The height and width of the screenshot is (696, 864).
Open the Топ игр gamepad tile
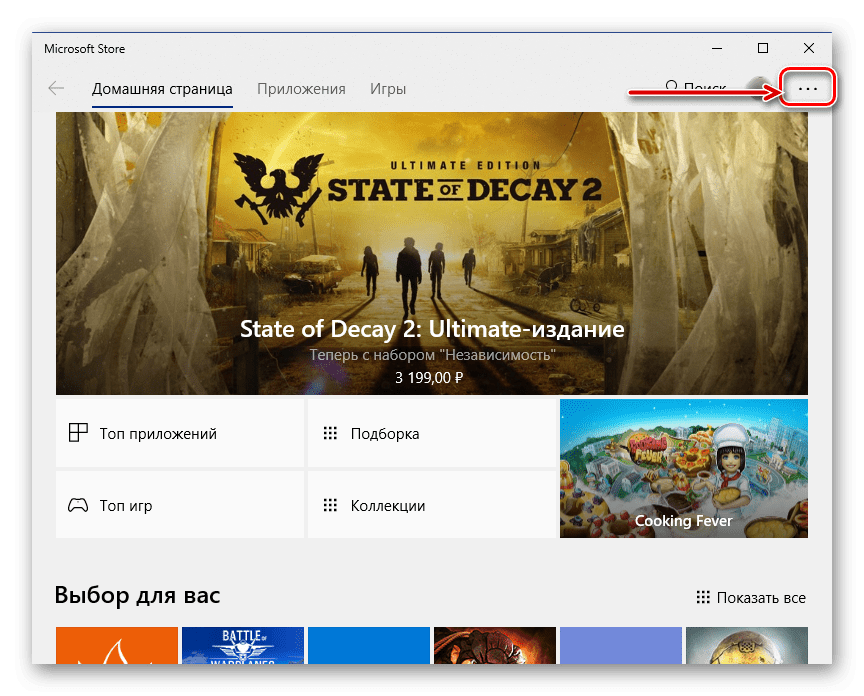click(x=179, y=506)
